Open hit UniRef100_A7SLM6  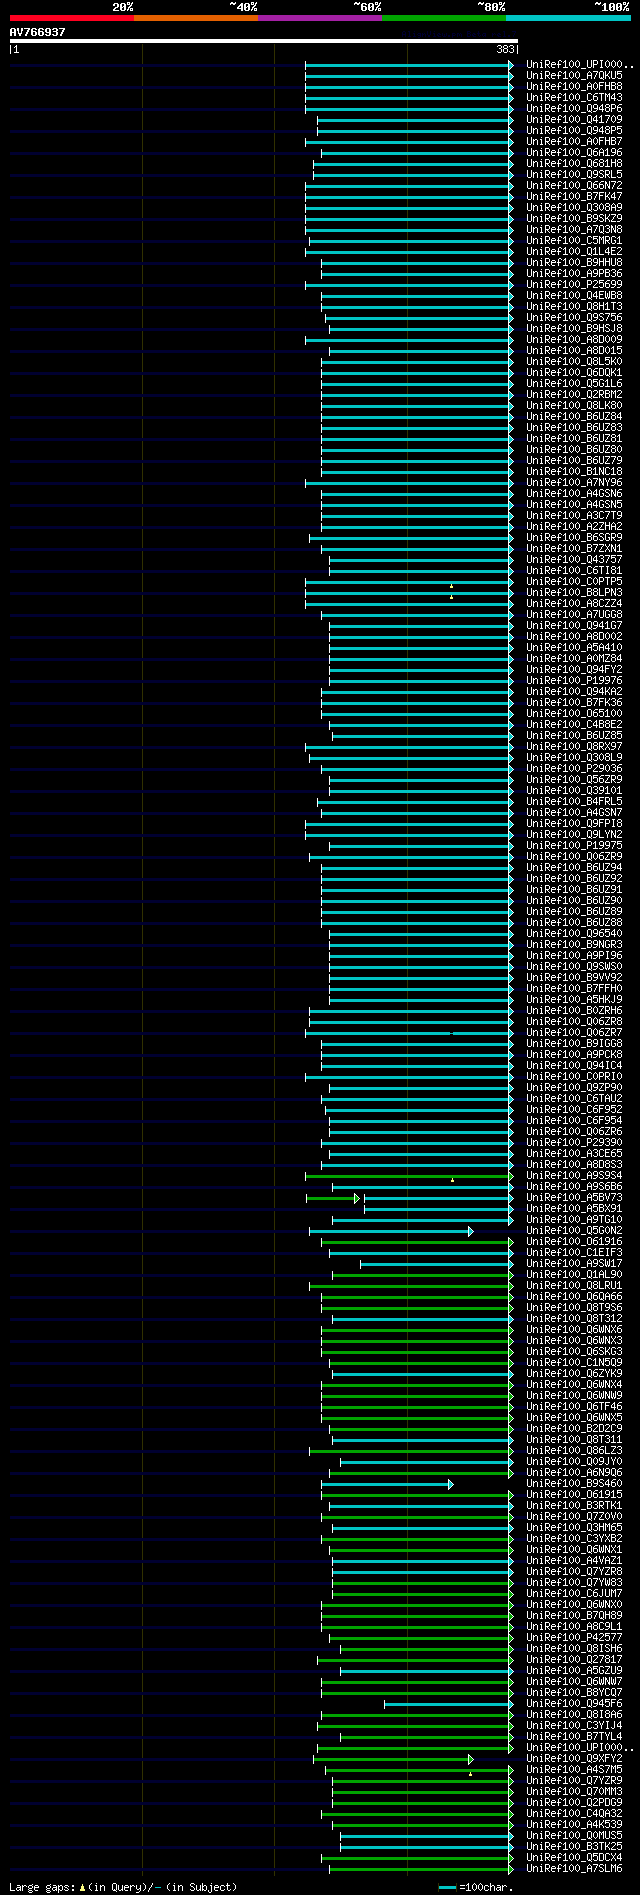click(574, 1869)
